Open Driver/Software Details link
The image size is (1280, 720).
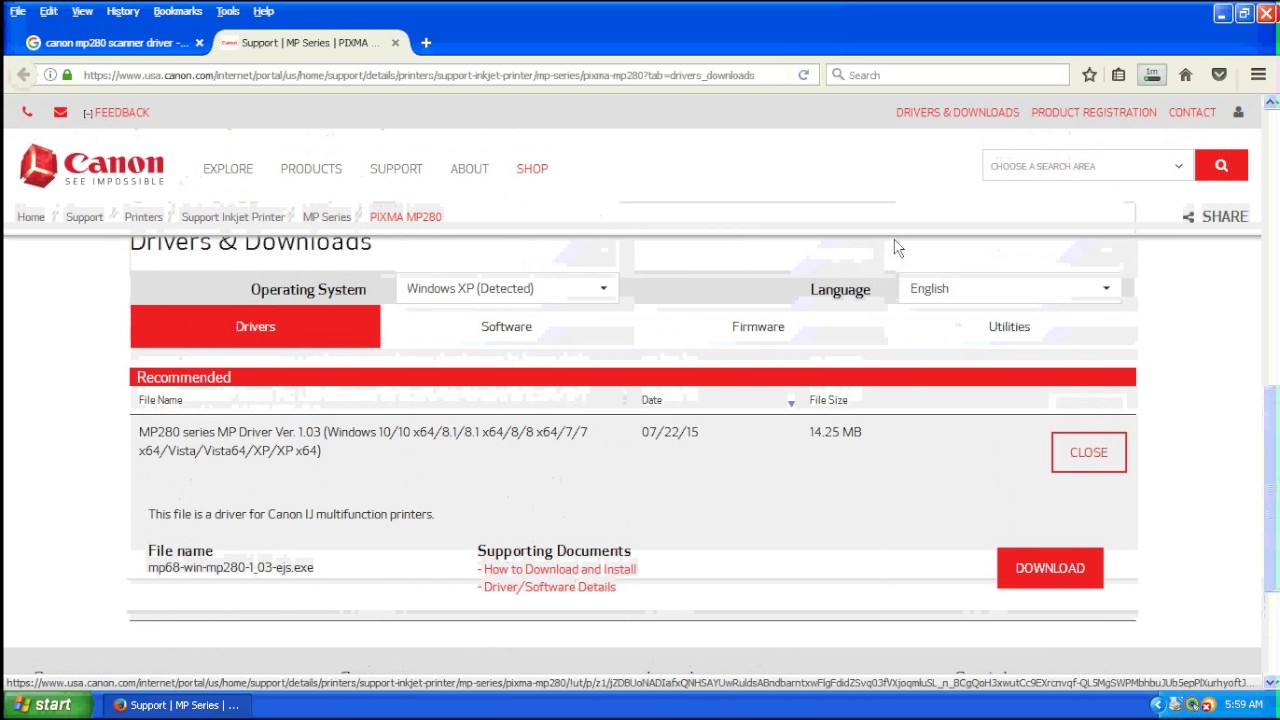550,587
